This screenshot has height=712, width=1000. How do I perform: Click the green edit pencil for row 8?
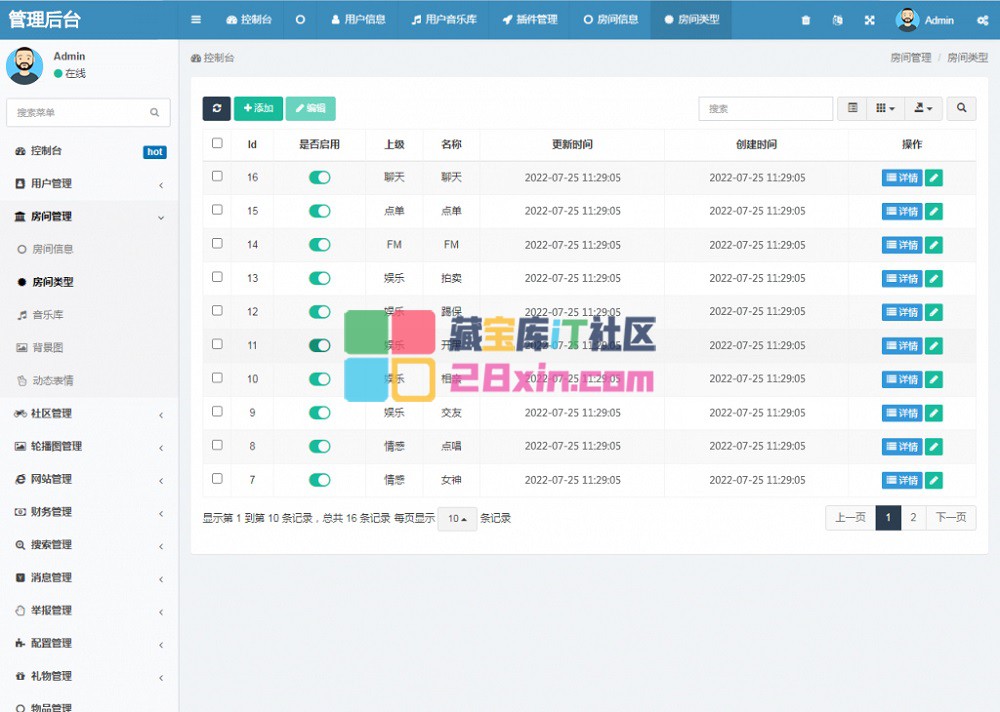[934, 447]
